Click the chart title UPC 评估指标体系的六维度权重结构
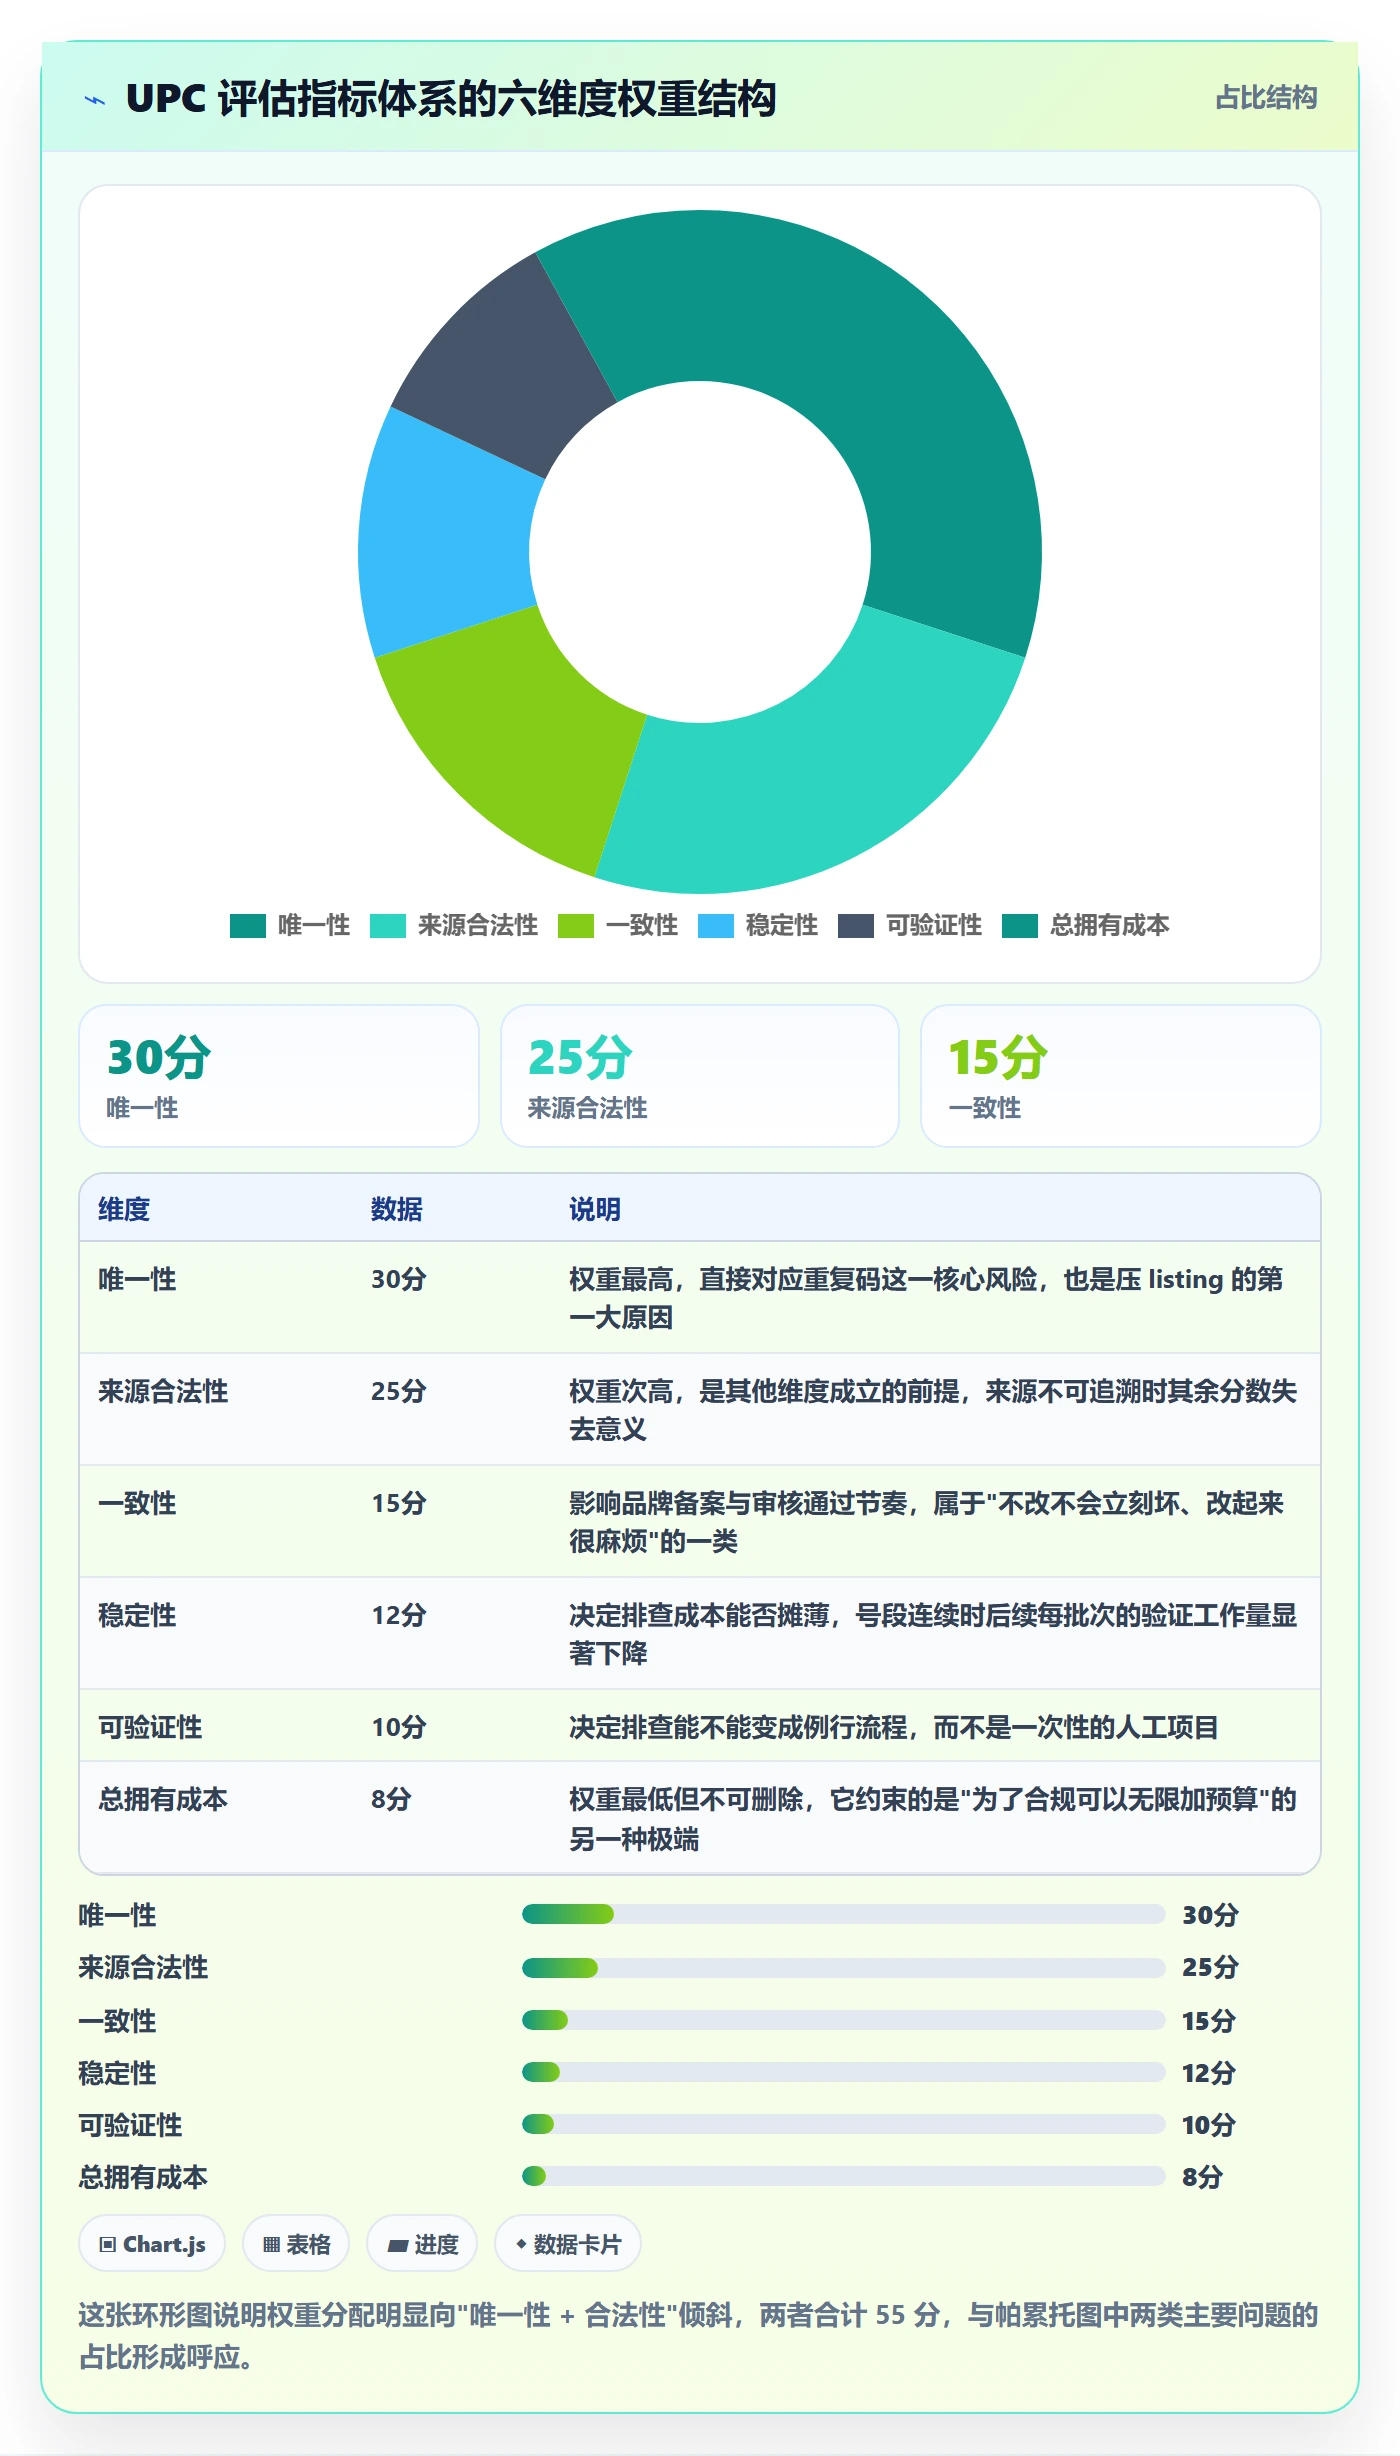Image resolution: width=1400 pixels, height=2456 pixels. coord(451,99)
